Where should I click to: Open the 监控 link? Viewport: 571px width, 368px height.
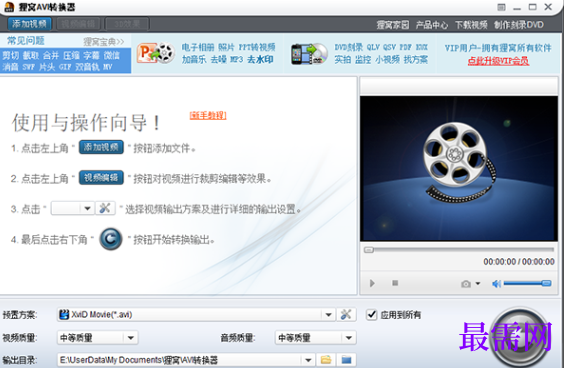[x=363, y=59]
